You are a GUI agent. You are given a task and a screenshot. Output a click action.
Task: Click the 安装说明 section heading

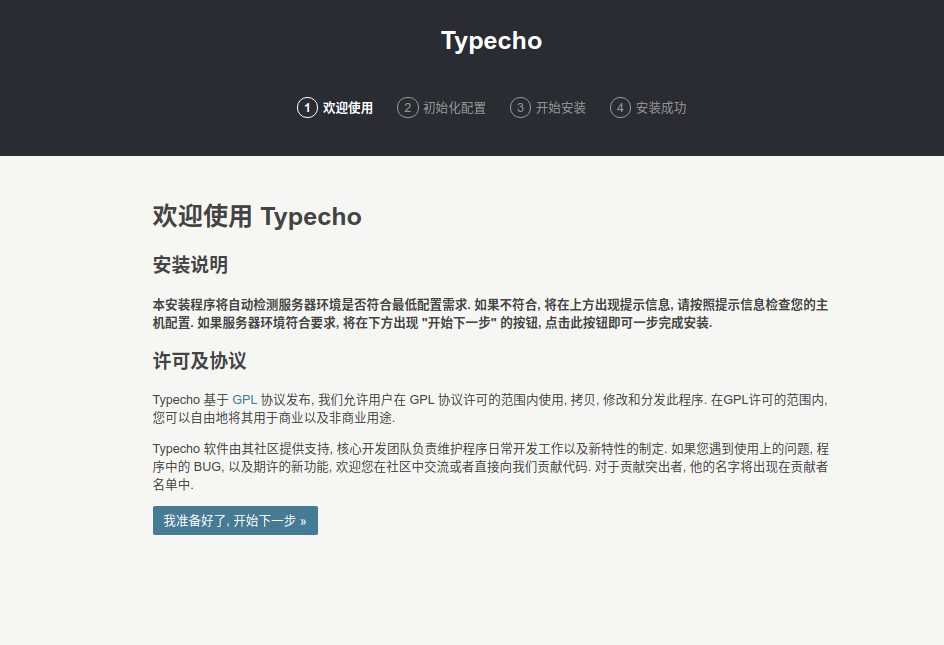(190, 265)
